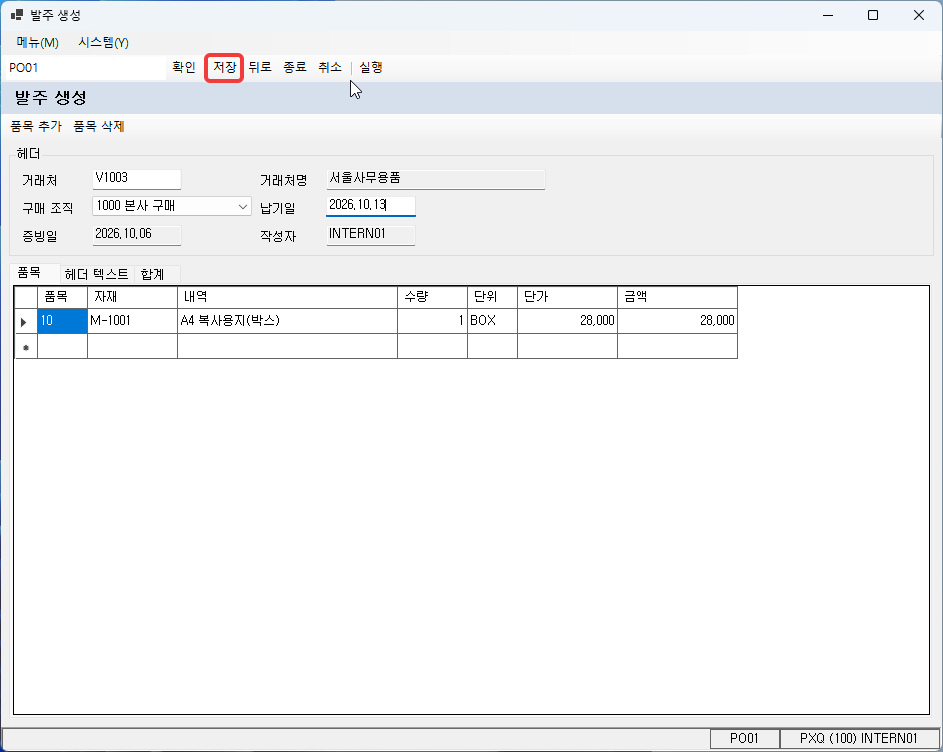Click the application icon in title bar
Image resolution: width=943 pixels, height=752 pixels.
coord(17,15)
